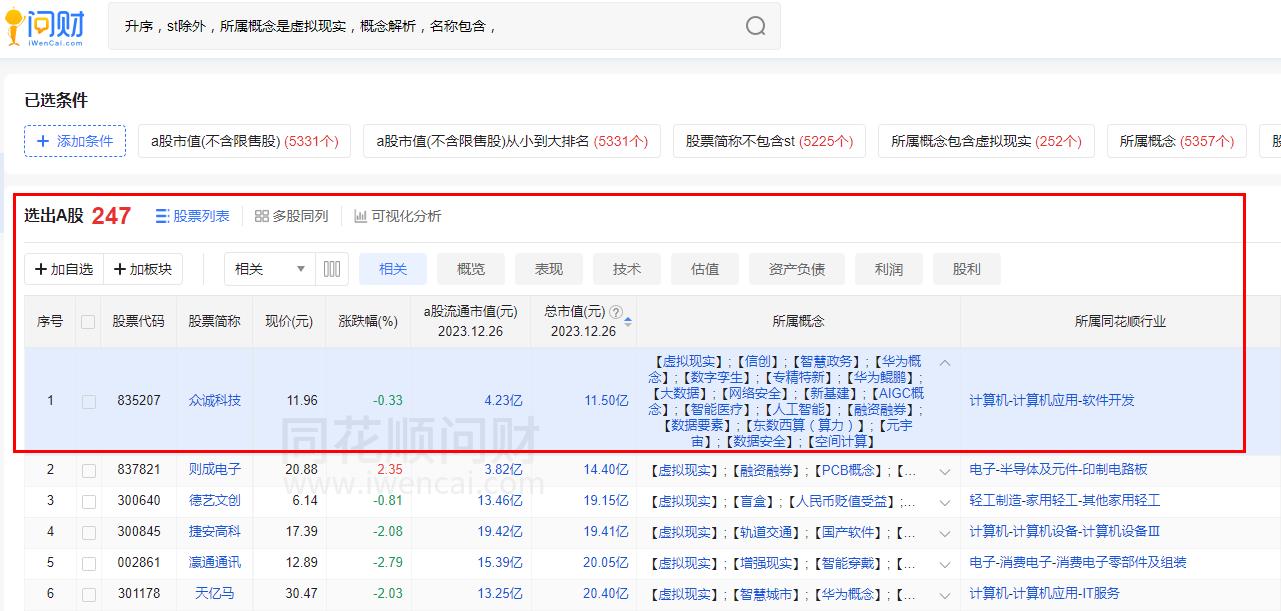This screenshot has height=611, width=1281.
Task: Click 加自选 button
Action: point(64,269)
